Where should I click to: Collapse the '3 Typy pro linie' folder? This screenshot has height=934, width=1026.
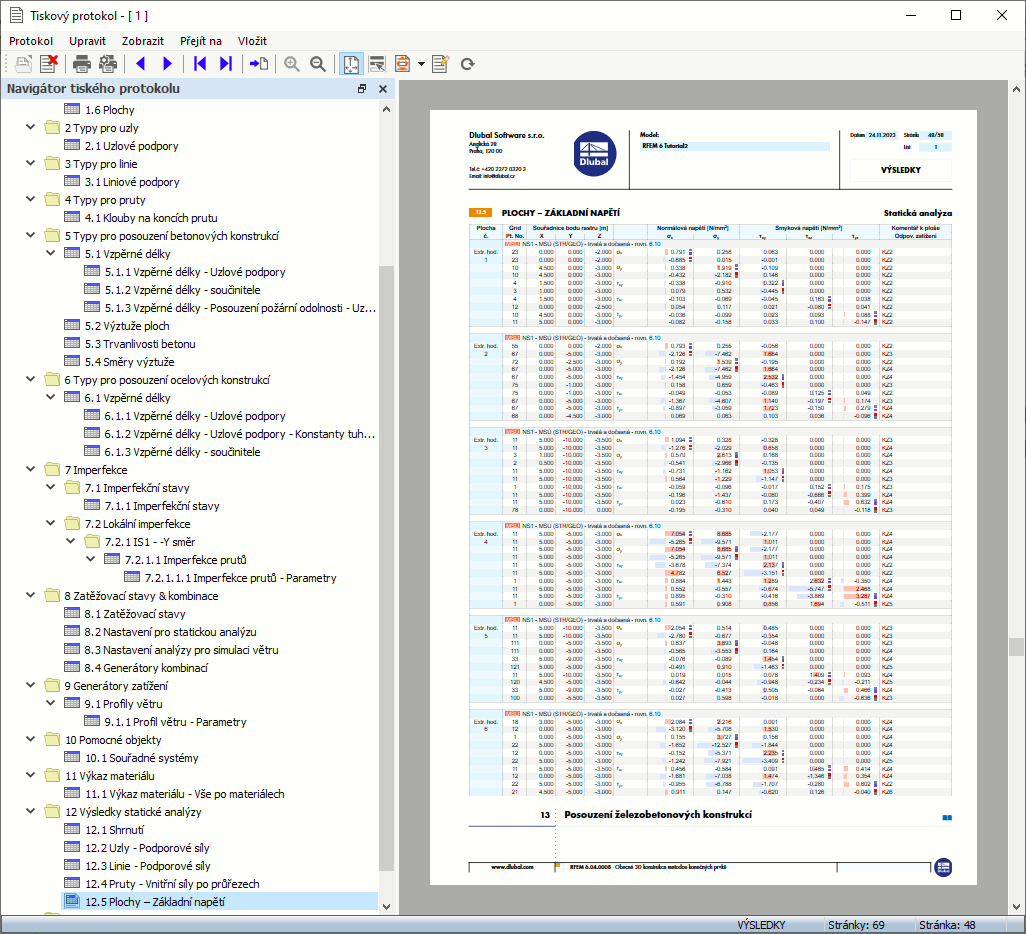[31, 163]
